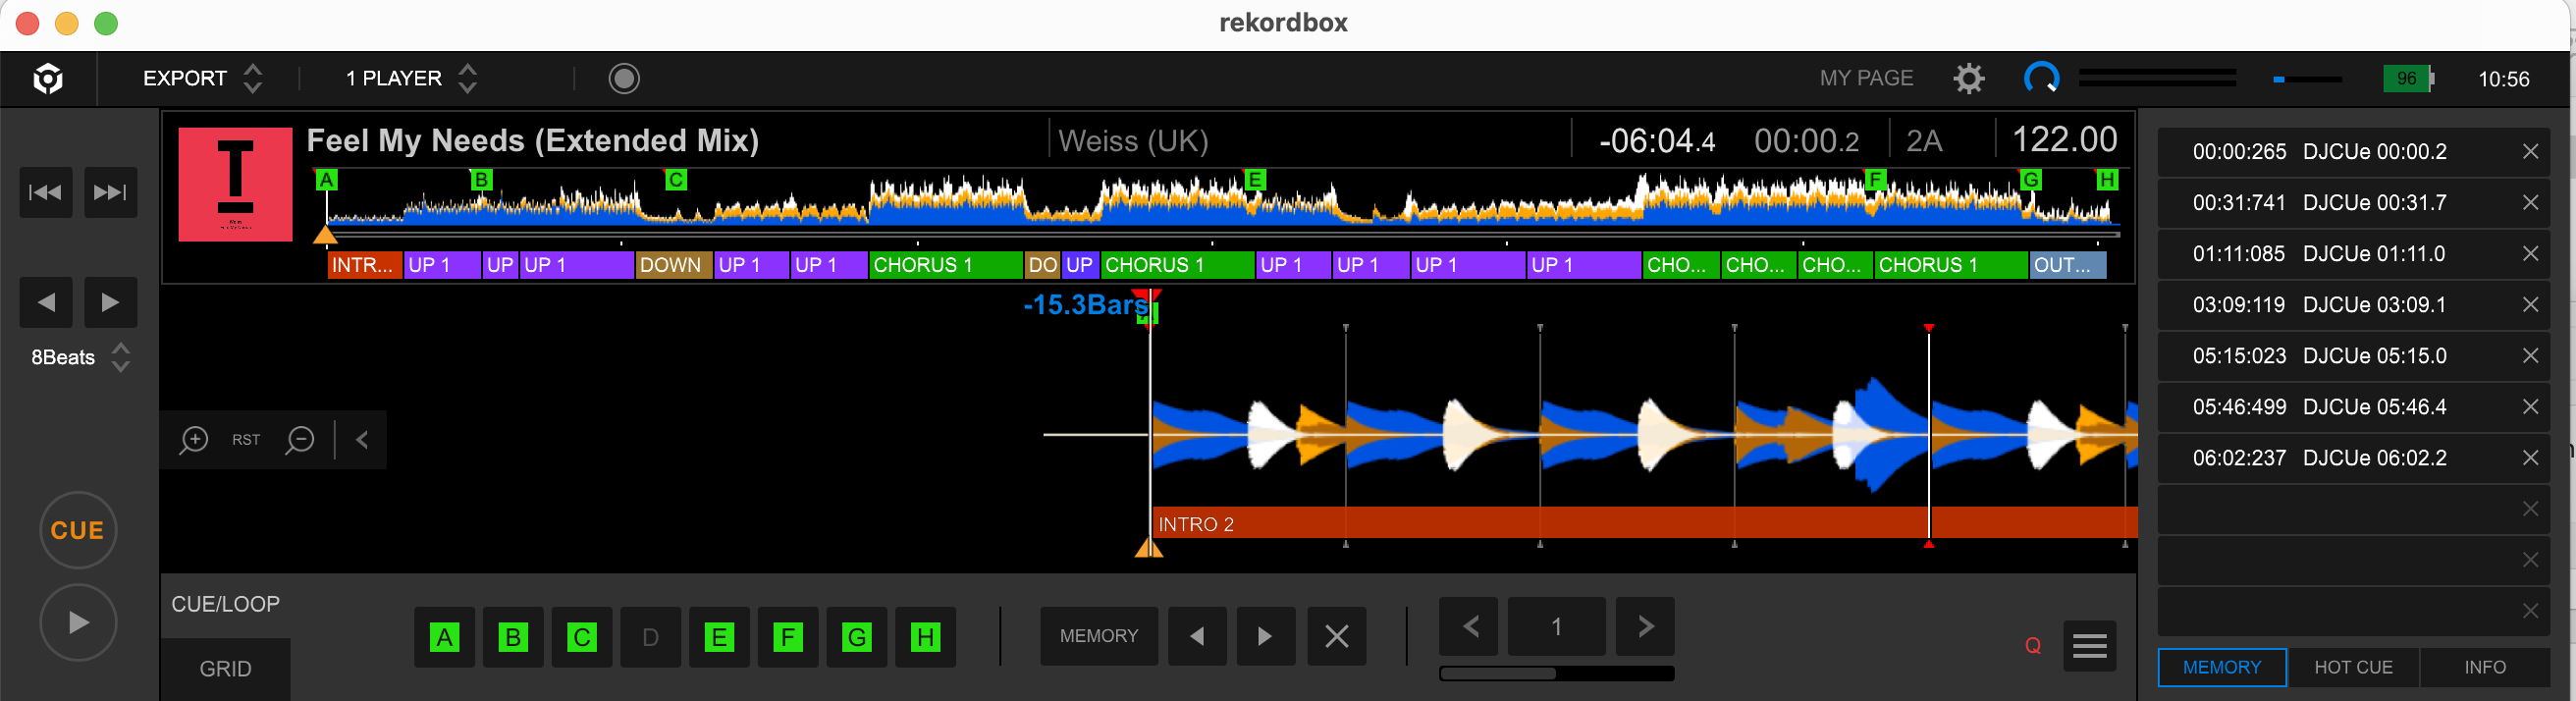Trigger hot cue G pad
The width and height of the screenshot is (2576, 701).
[x=857, y=637]
